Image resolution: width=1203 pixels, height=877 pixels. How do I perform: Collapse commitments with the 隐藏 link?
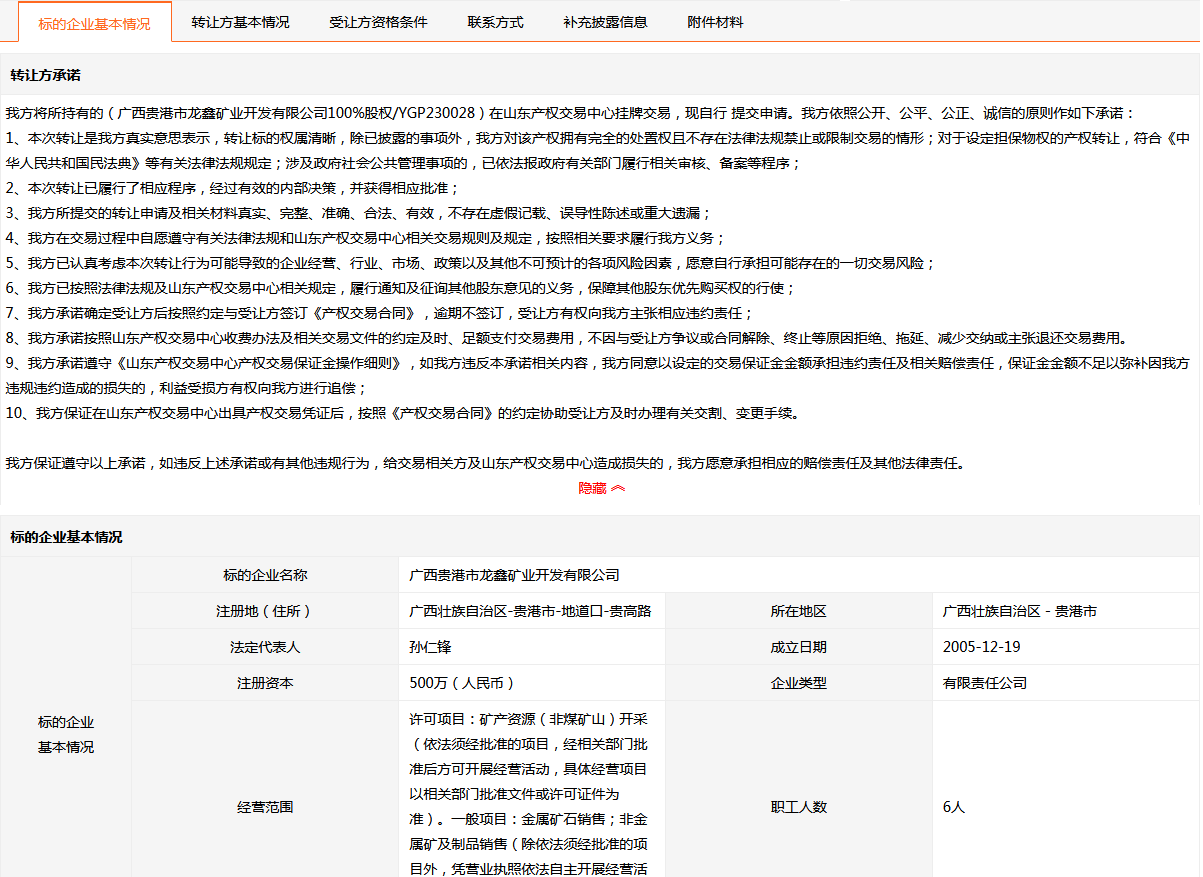point(602,488)
